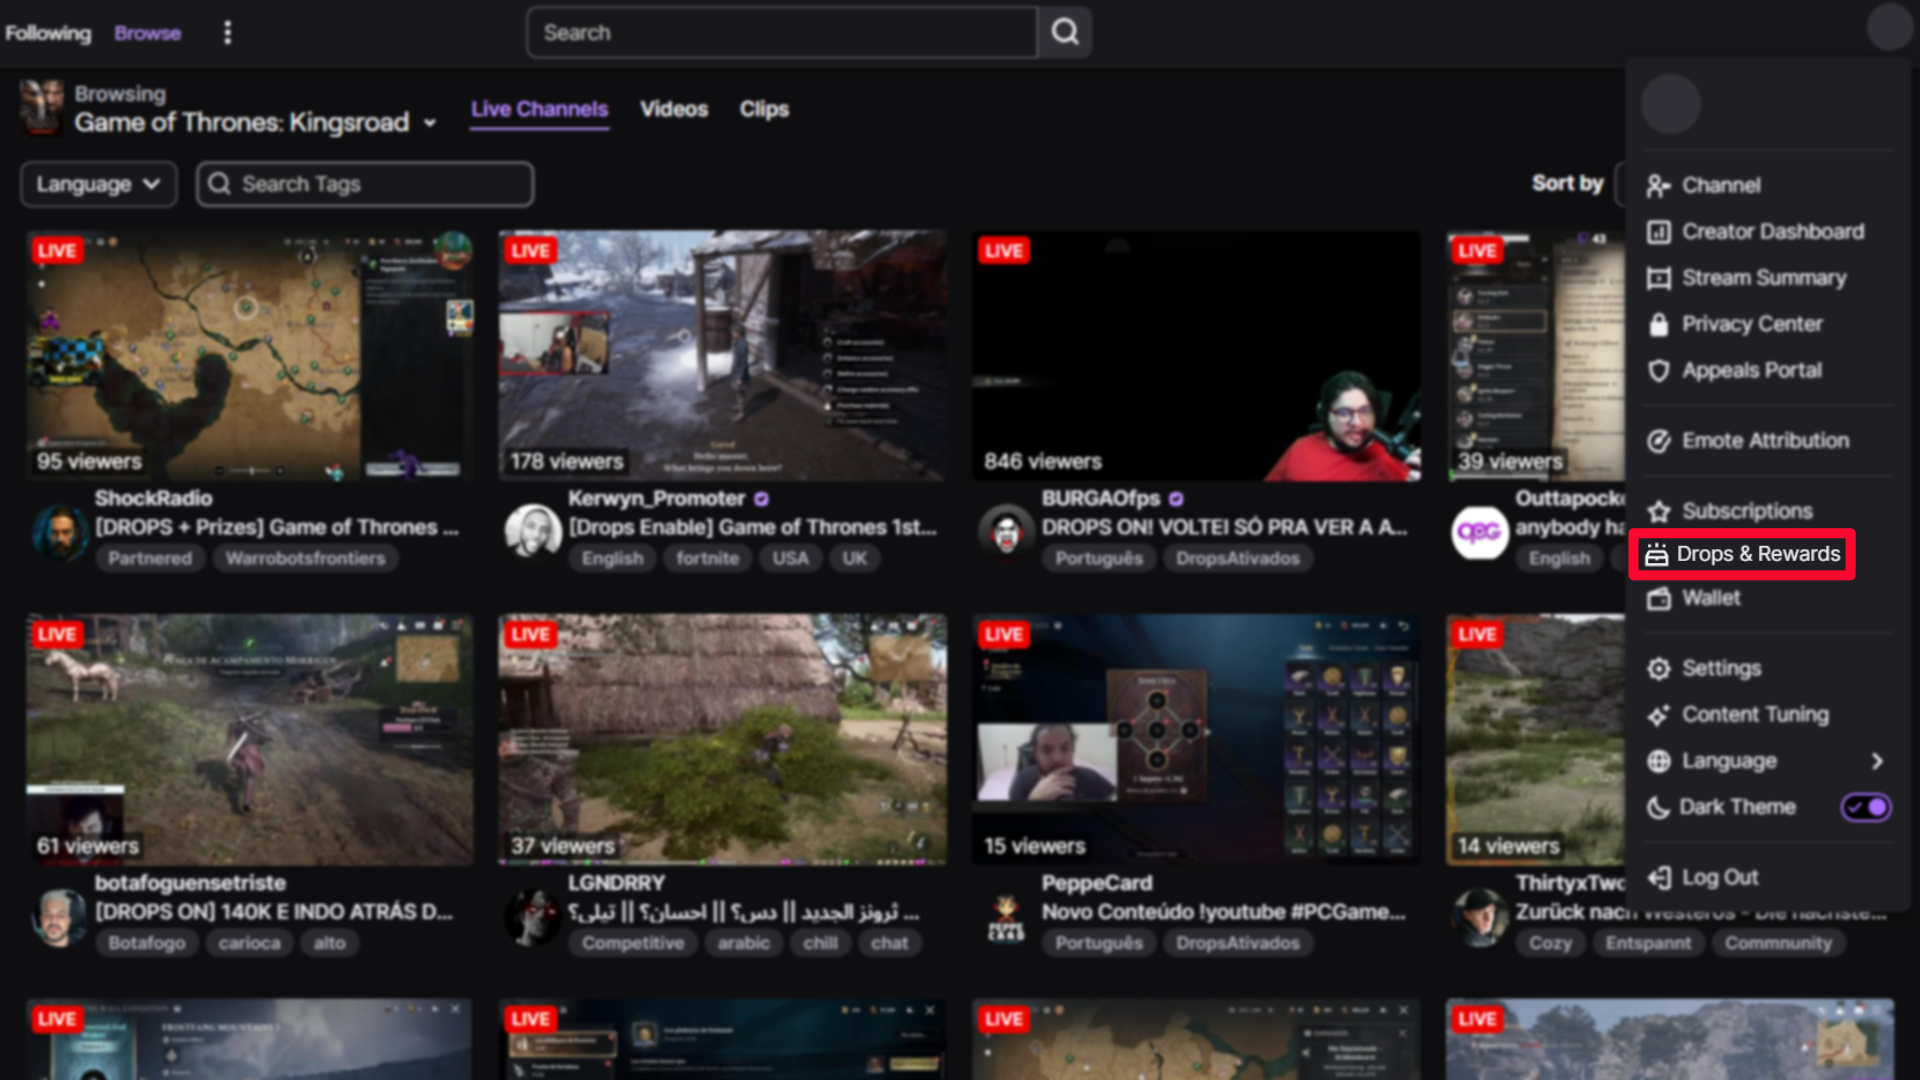Open Wallet from the user menu

point(1710,598)
